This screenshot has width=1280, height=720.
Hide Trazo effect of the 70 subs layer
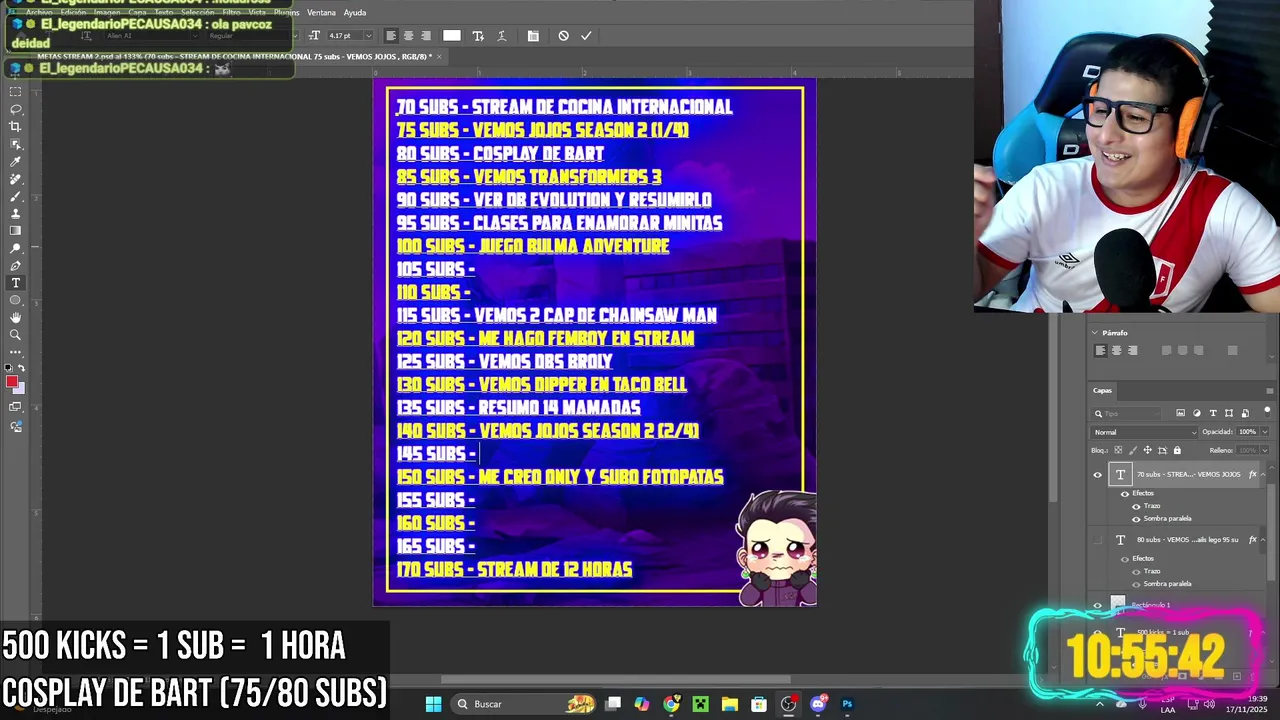[1136, 506]
